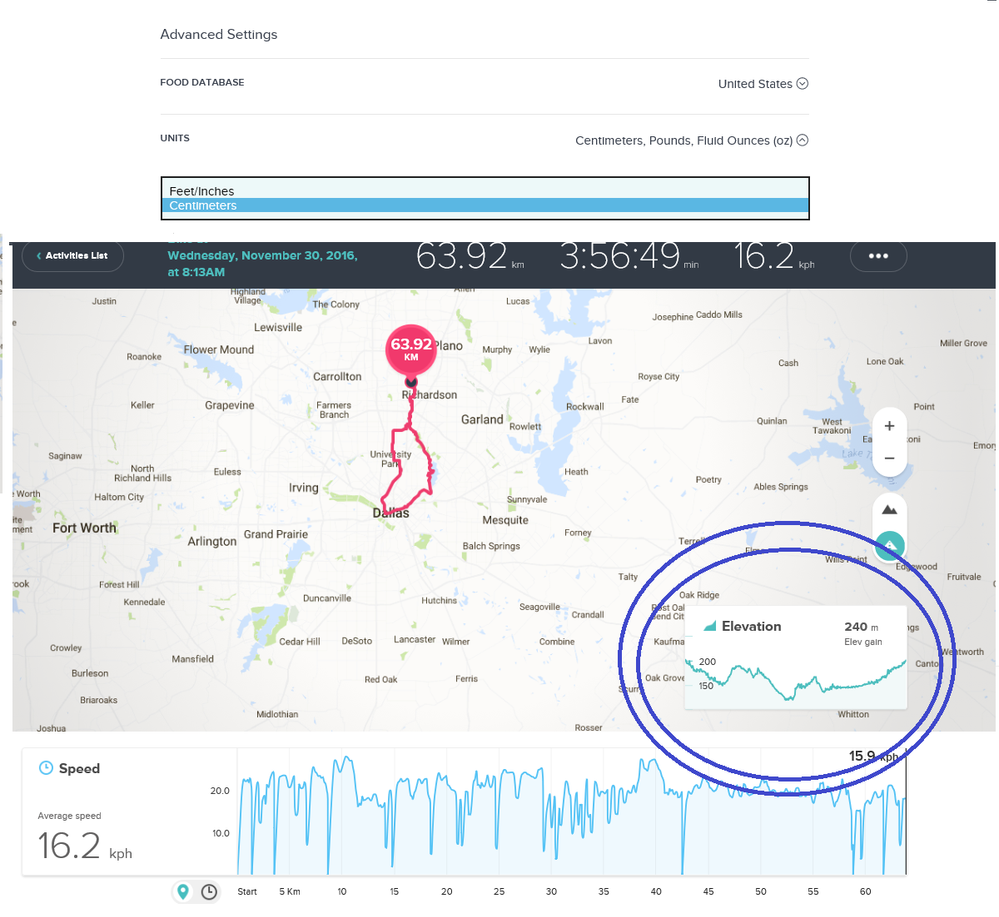
Task: Toggle the teal elevation overlay button
Action: point(890,546)
